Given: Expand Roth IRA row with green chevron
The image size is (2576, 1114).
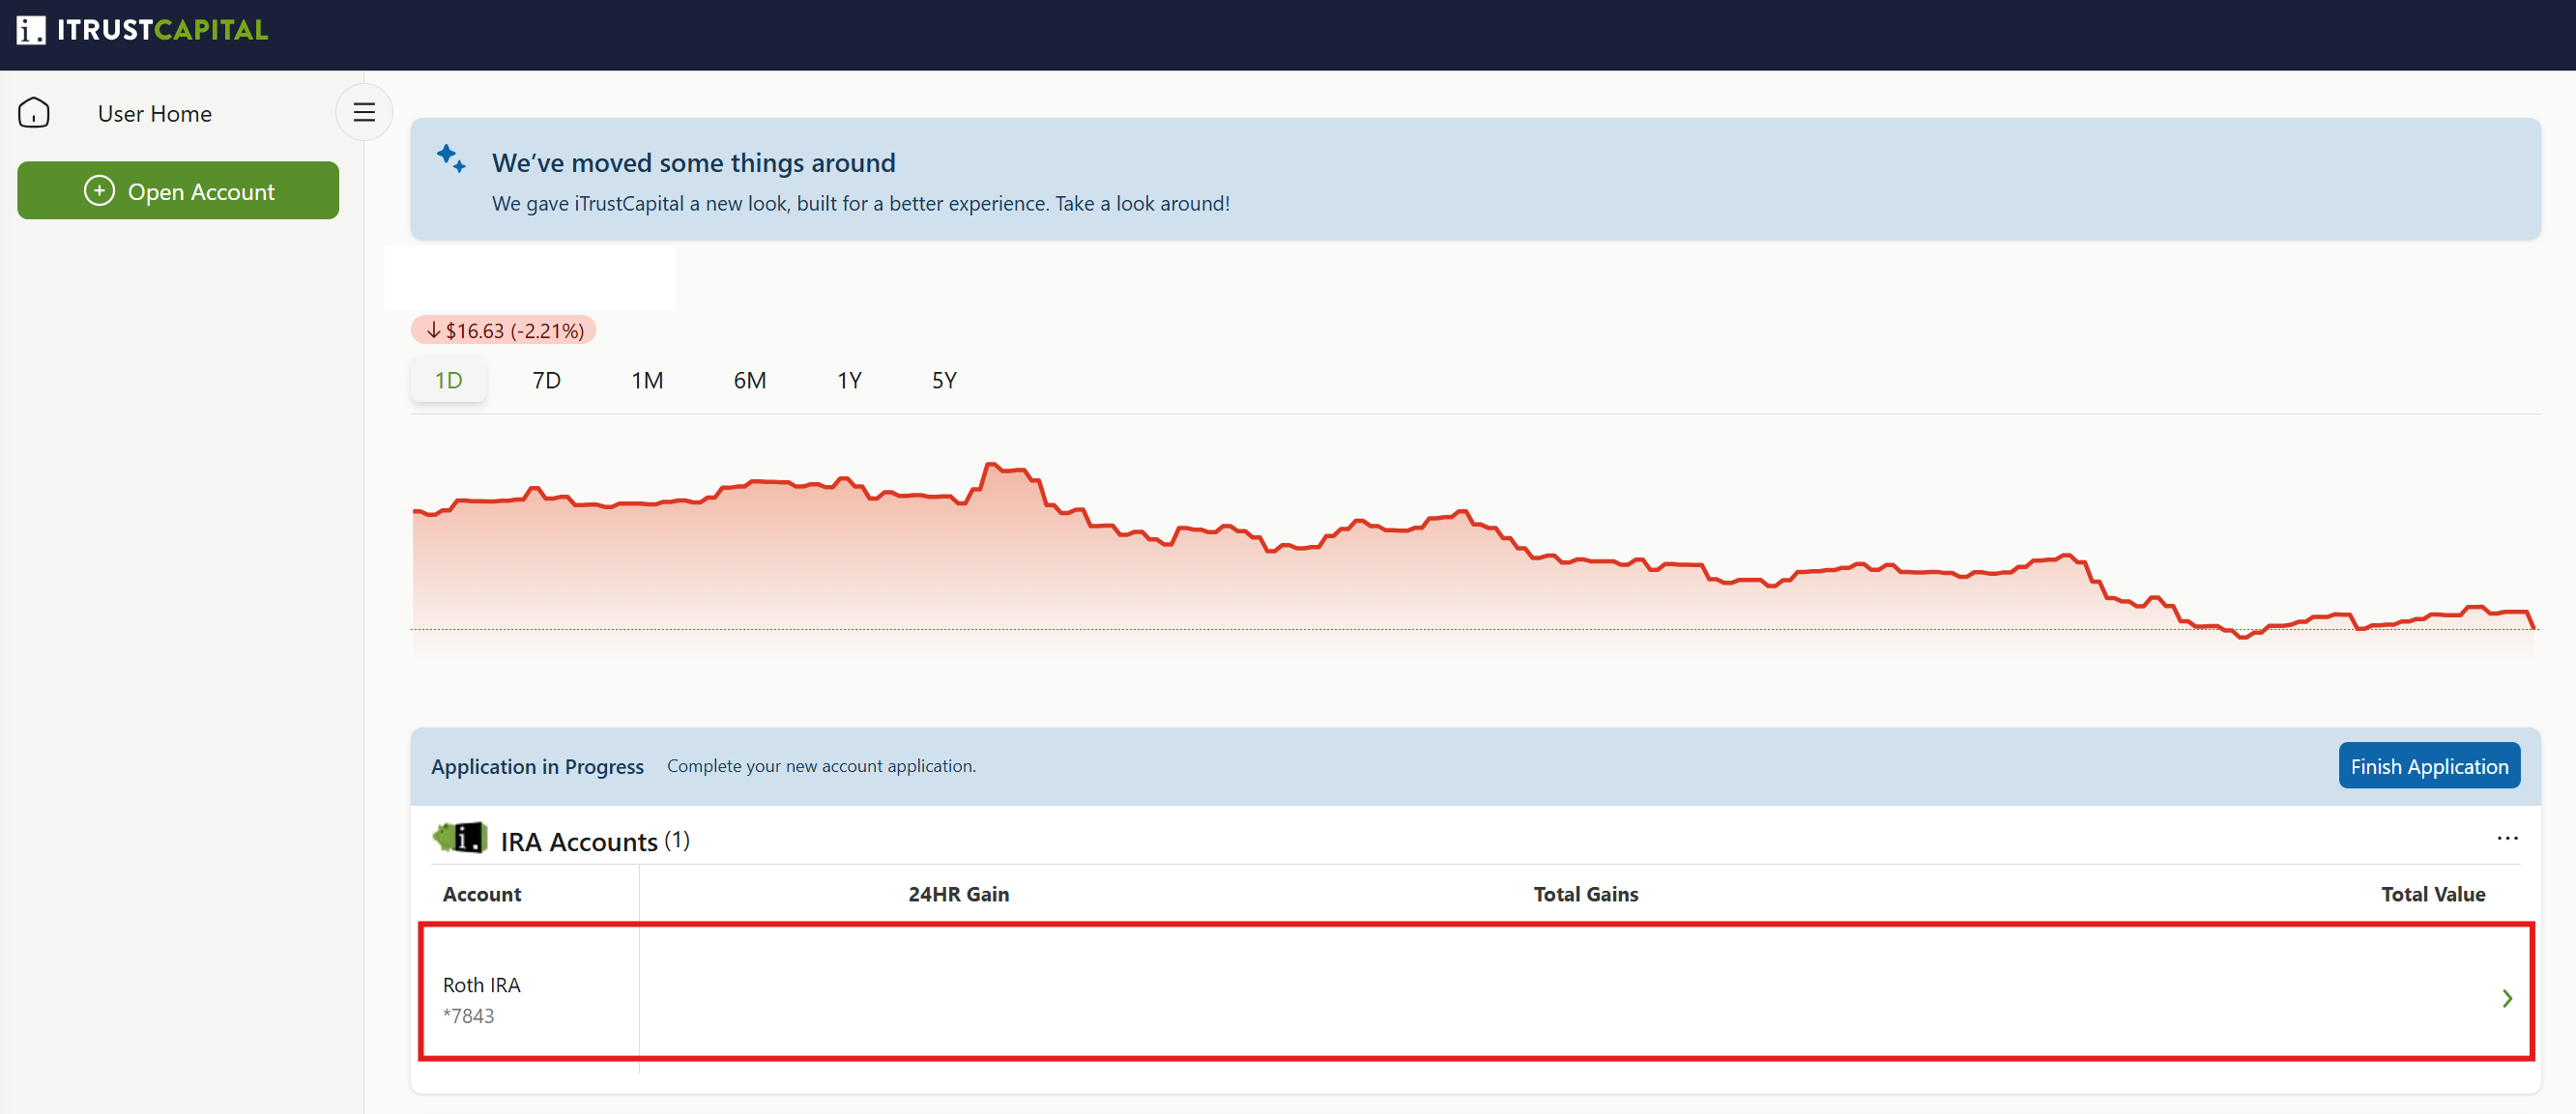Looking at the screenshot, I should (x=2507, y=998).
